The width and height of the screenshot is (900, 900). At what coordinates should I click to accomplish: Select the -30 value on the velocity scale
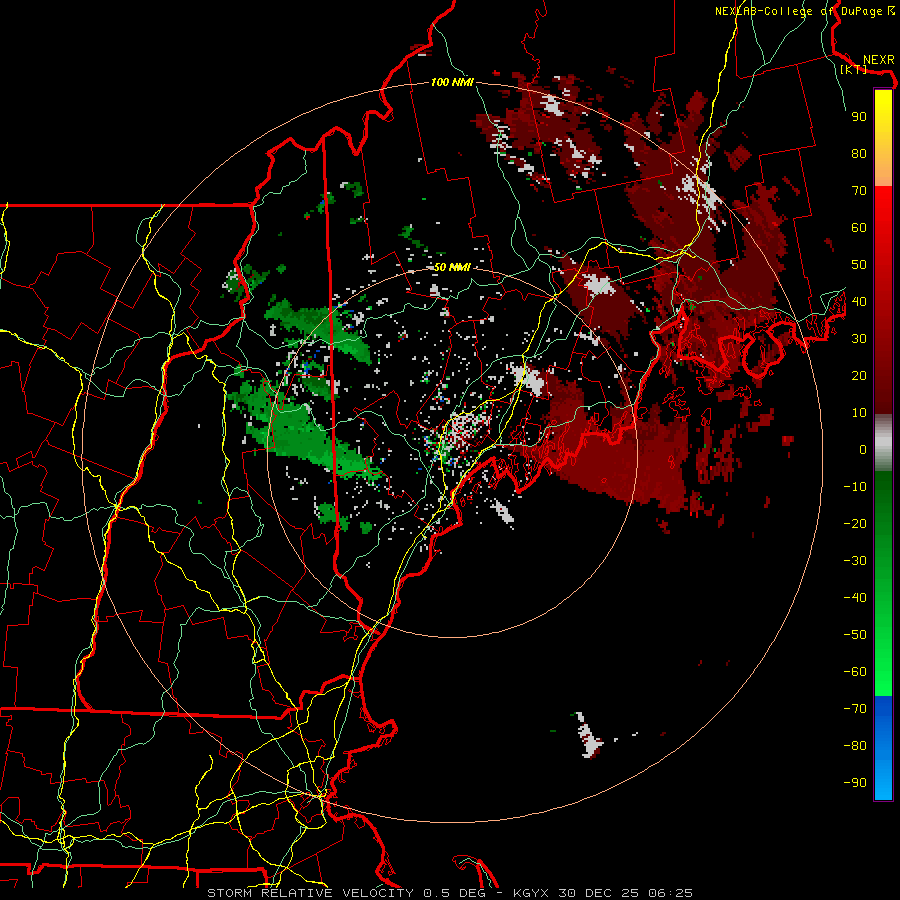coord(855,561)
